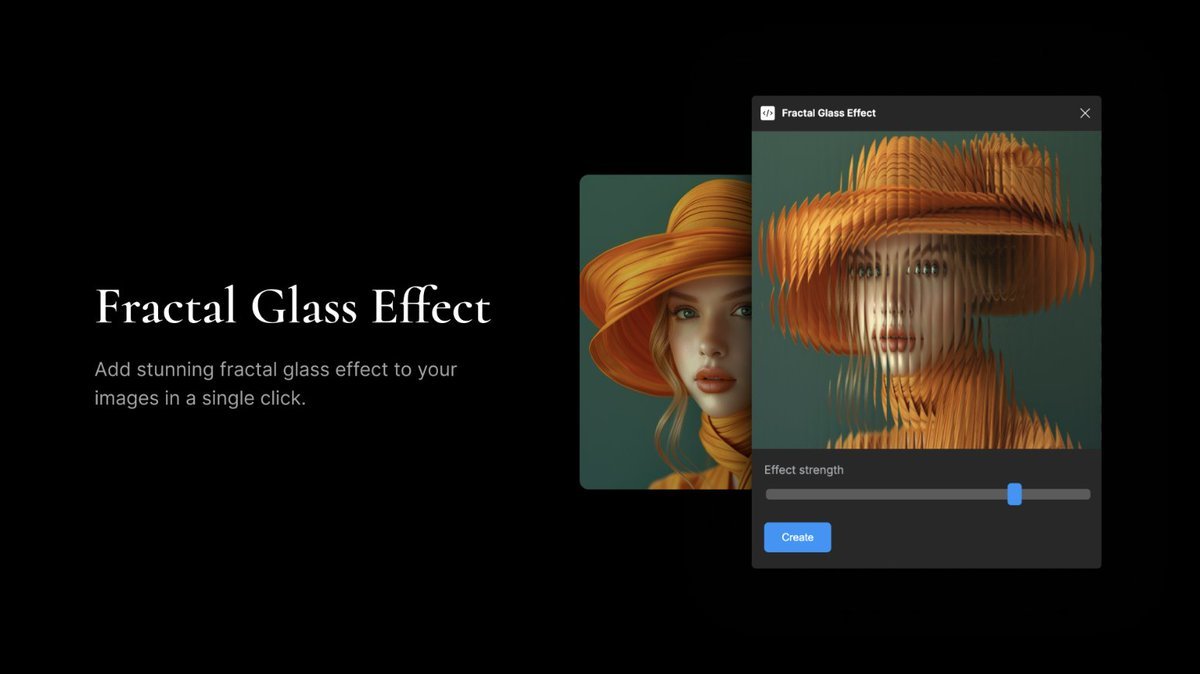Viewport: 1200px width, 674px height.
Task: Click the slider track right of the handle
Action: coord(1056,494)
